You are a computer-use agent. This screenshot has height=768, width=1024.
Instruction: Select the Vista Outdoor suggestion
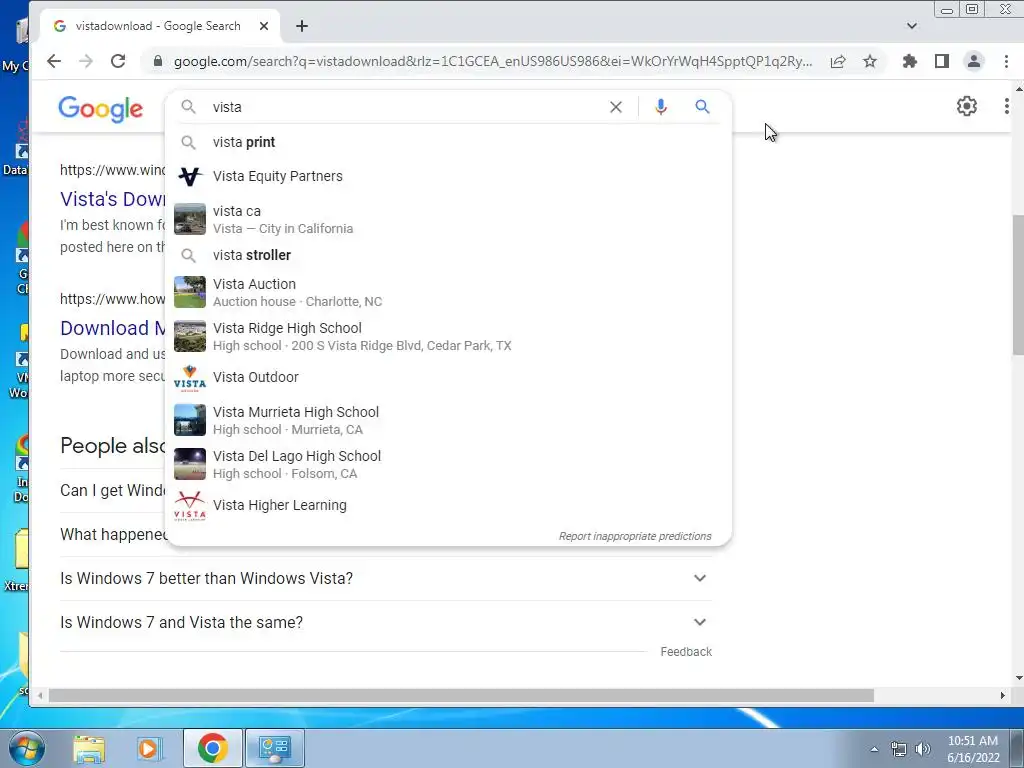point(449,377)
